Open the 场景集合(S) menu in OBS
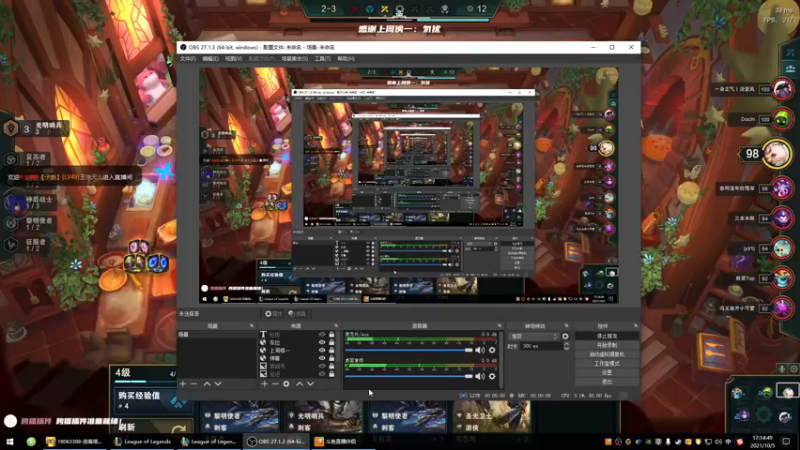The width and height of the screenshot is (800, 450). [295, 59]
